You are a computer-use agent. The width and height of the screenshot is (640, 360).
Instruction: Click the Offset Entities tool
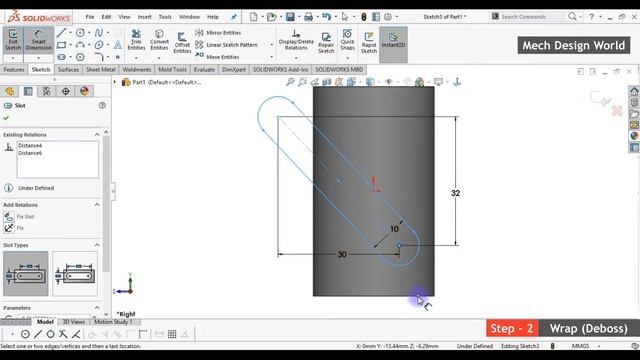tap(182, 43)
